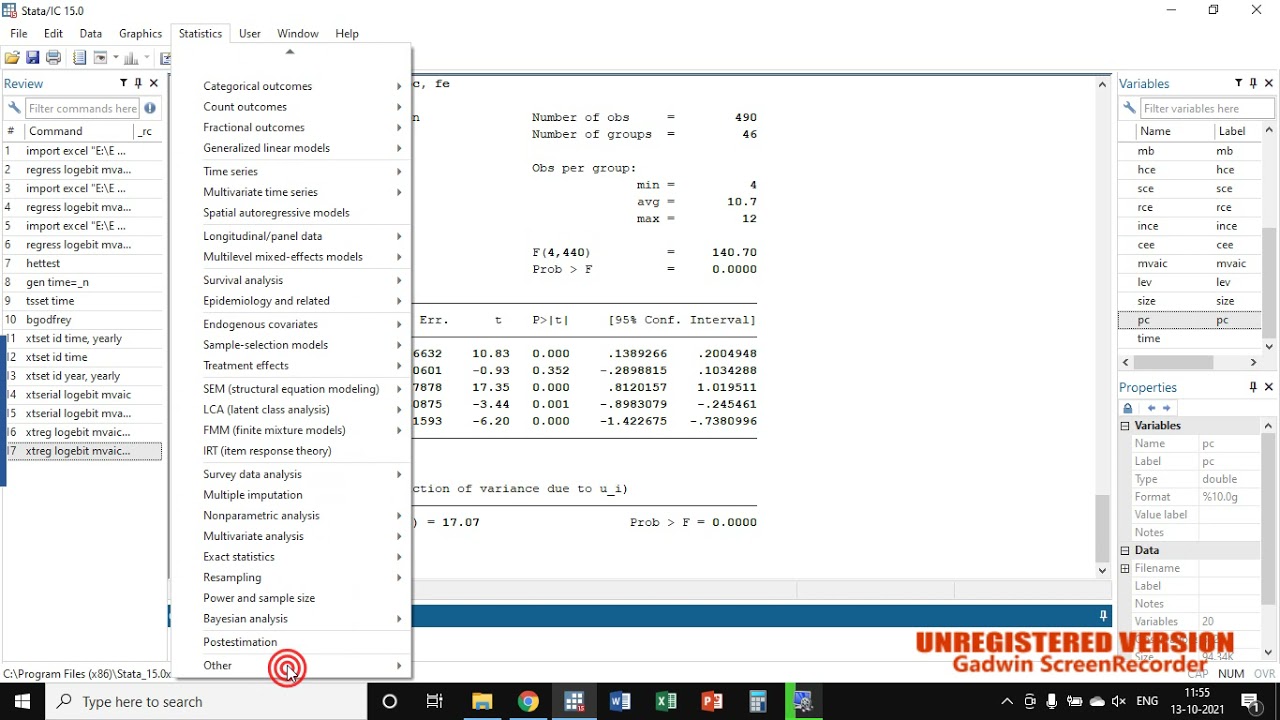Open Chrome from the taskbar

528,701
